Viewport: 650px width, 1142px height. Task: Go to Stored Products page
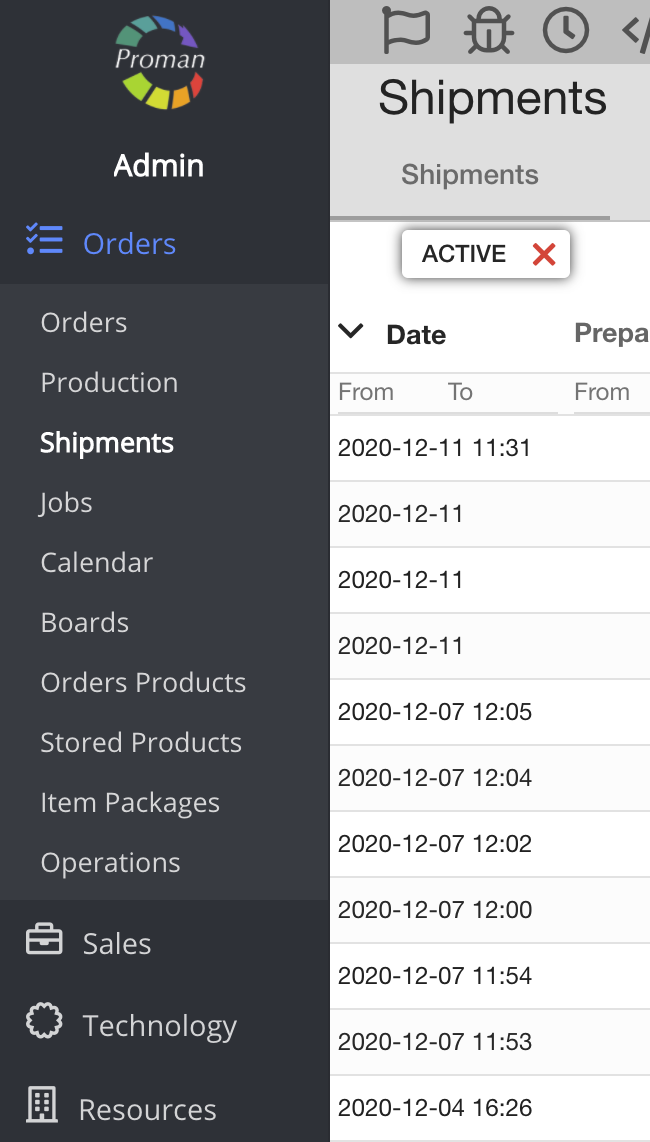pos(141,742)
